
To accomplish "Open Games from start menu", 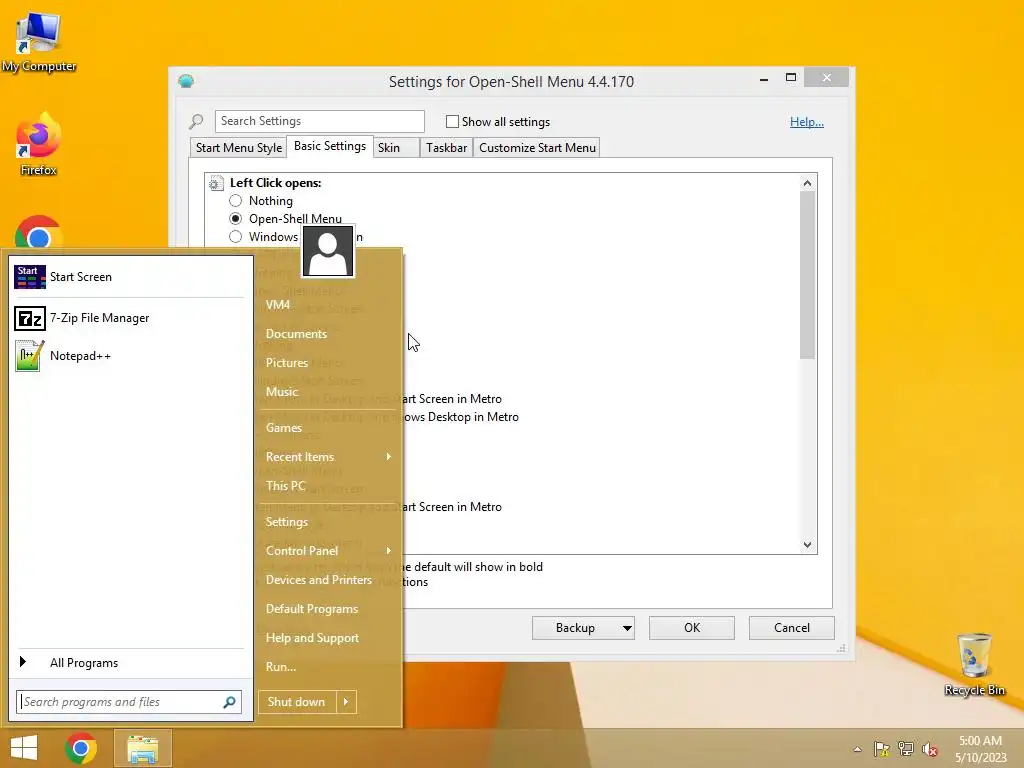I will [284, 428].
